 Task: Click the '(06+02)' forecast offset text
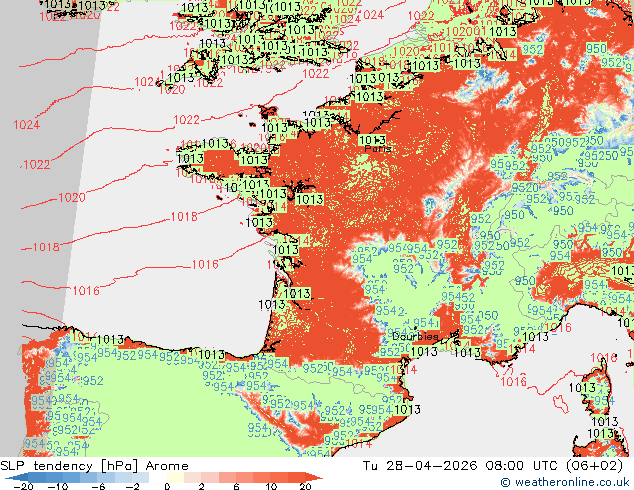click(596, 466)
